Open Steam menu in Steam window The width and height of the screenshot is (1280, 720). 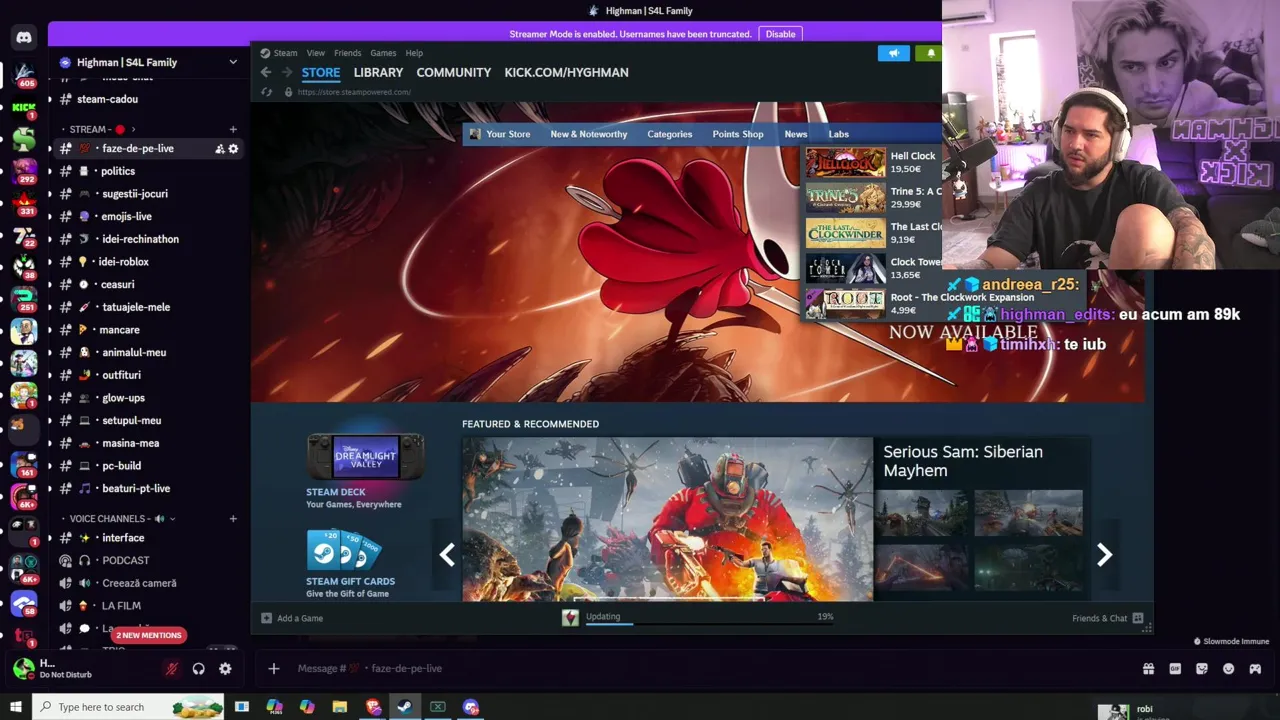[x=279, y=53]
